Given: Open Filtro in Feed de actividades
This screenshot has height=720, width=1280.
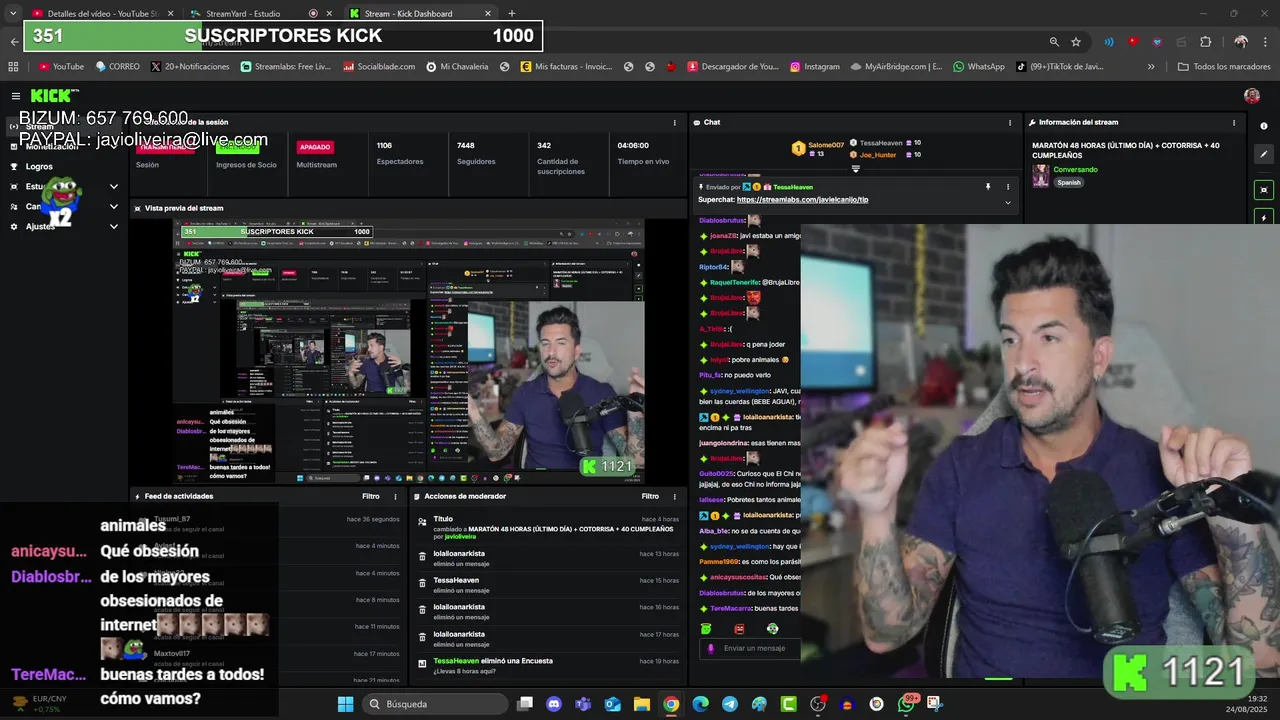Looking at the screenshot, I should [x=370, y=496].
